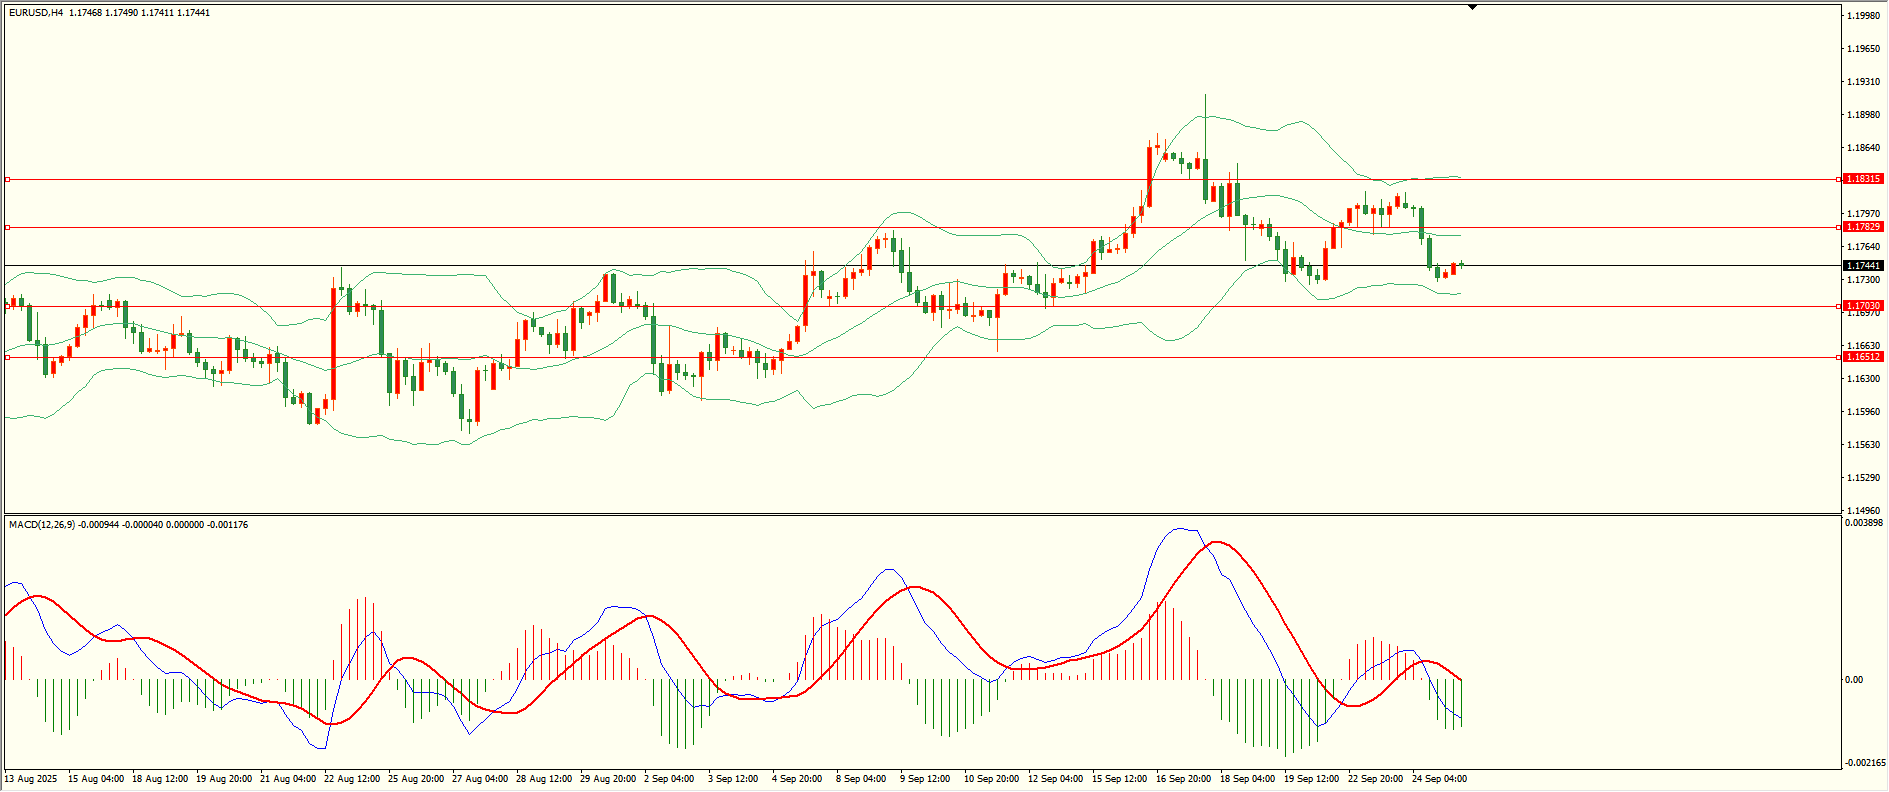Click the 21 Aug 04:00 time label

point(288,779)
